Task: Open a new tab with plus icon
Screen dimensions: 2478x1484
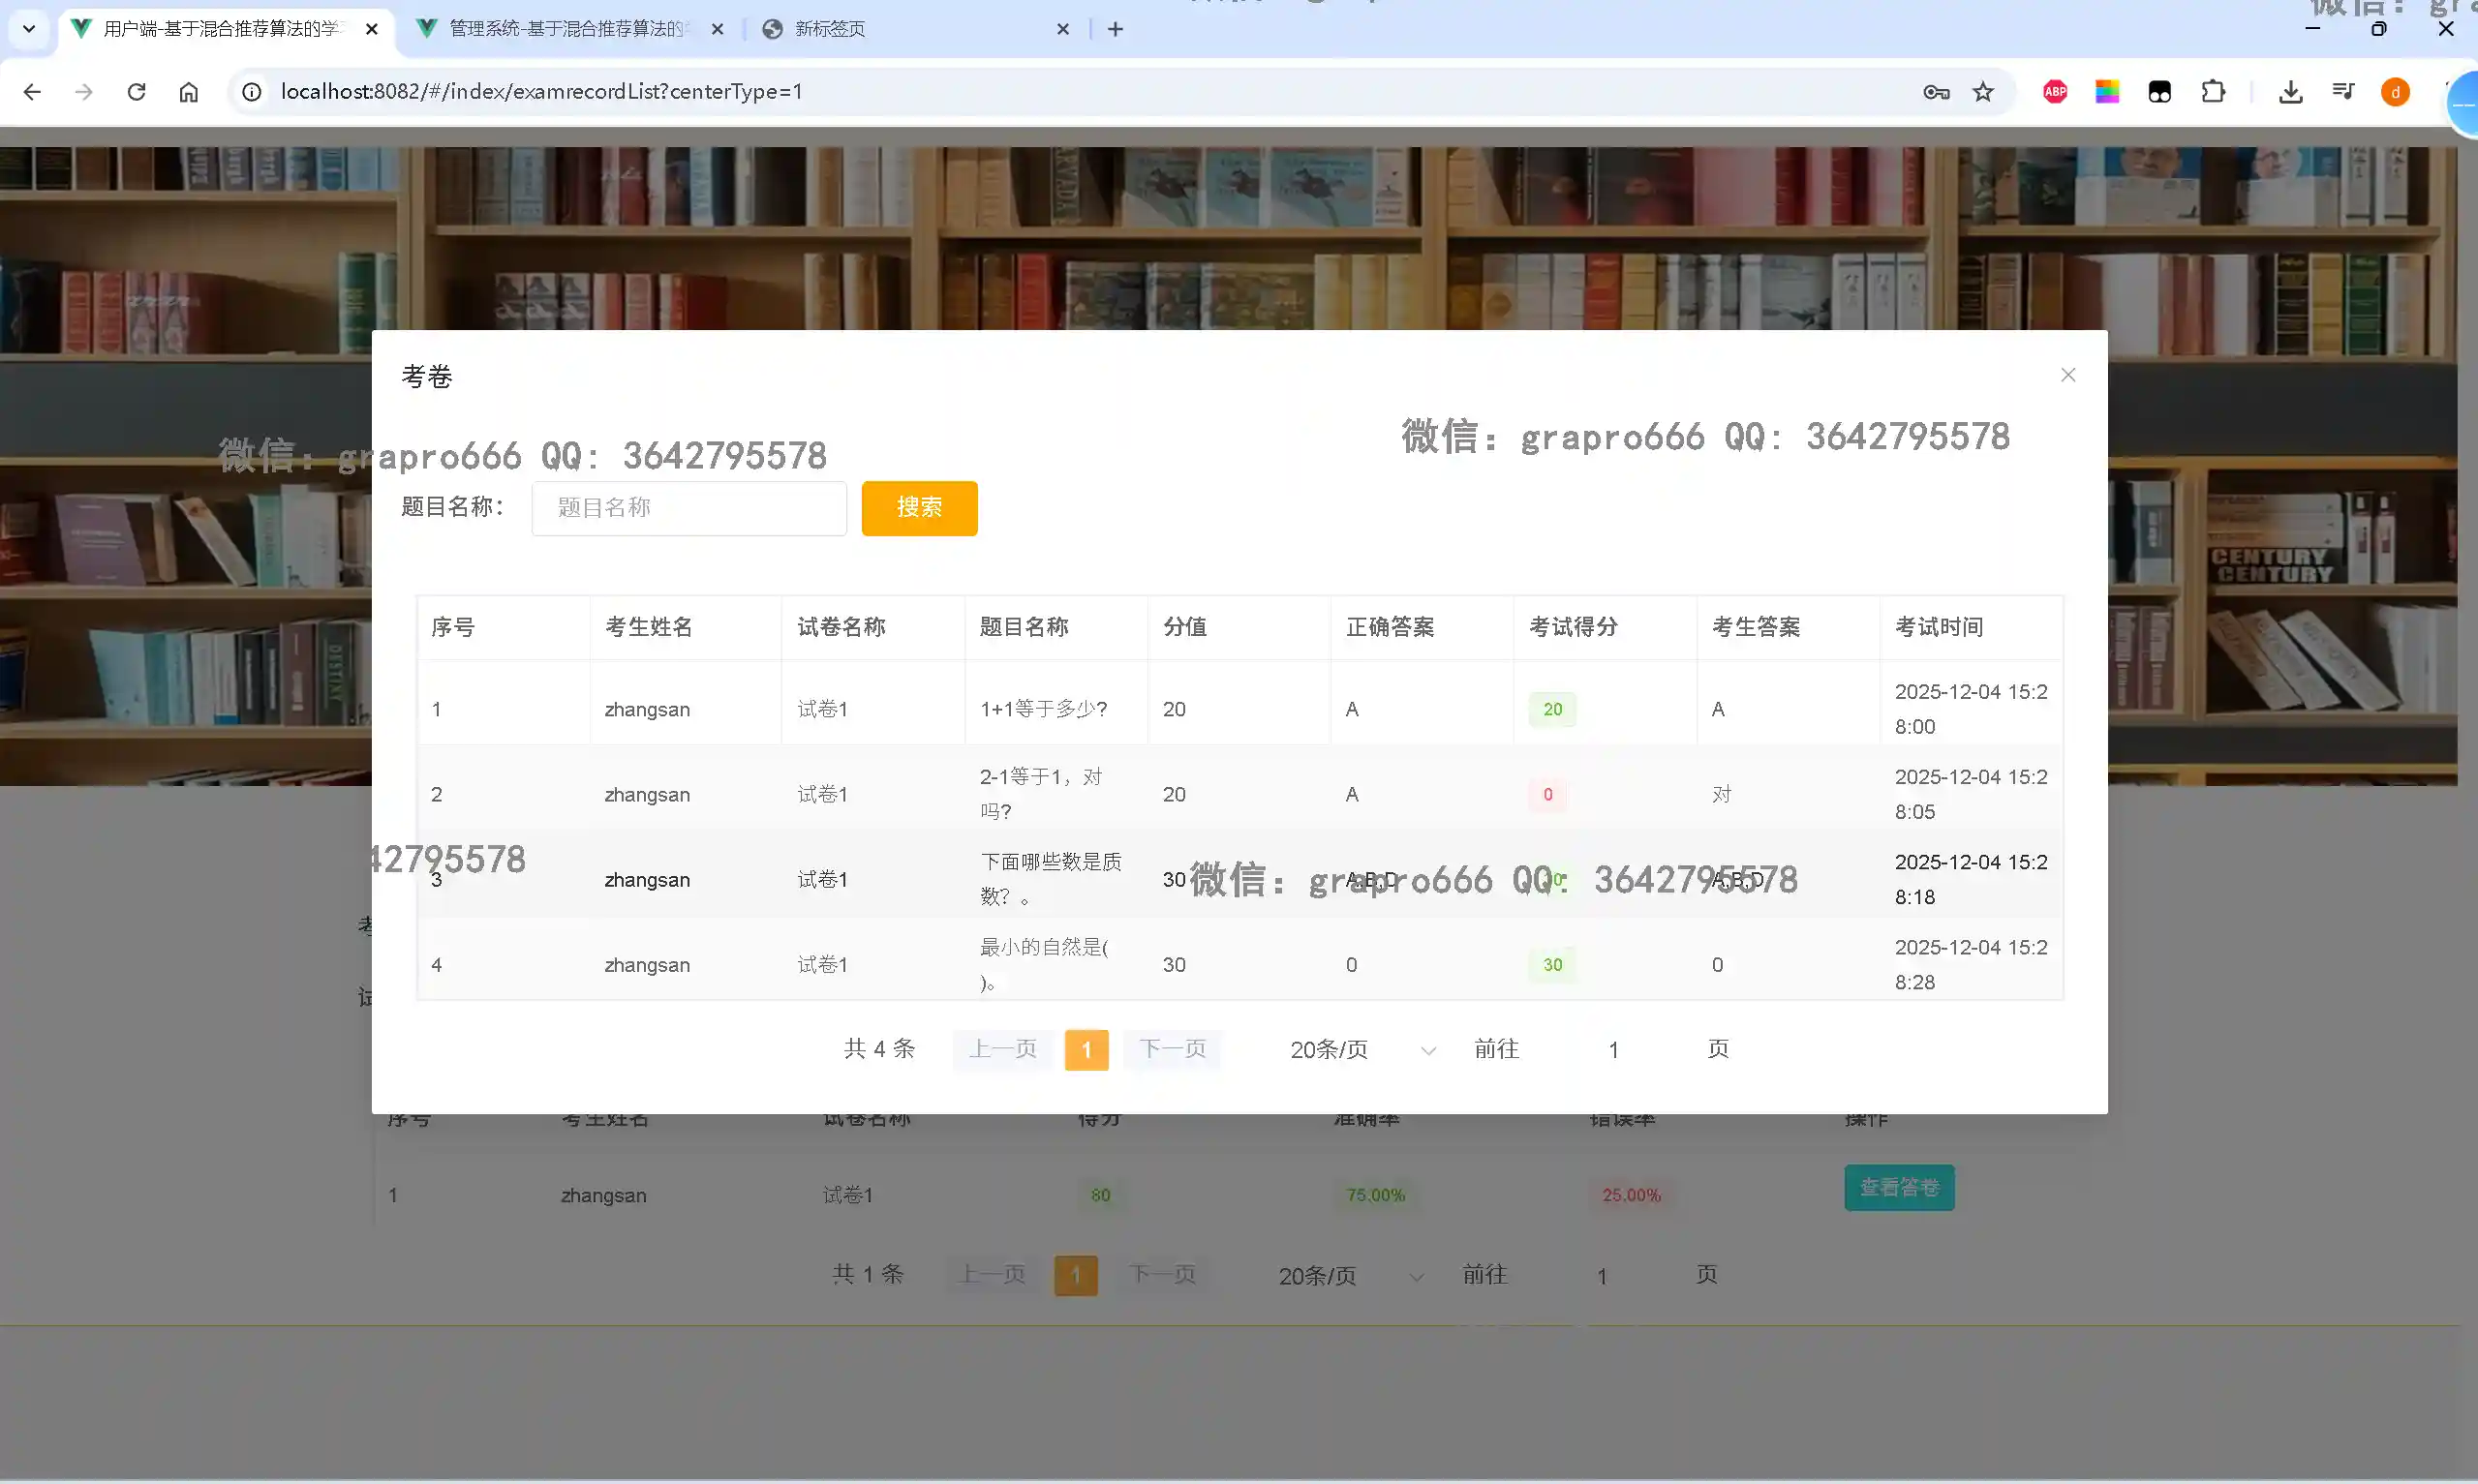Action: point(1115,29)
